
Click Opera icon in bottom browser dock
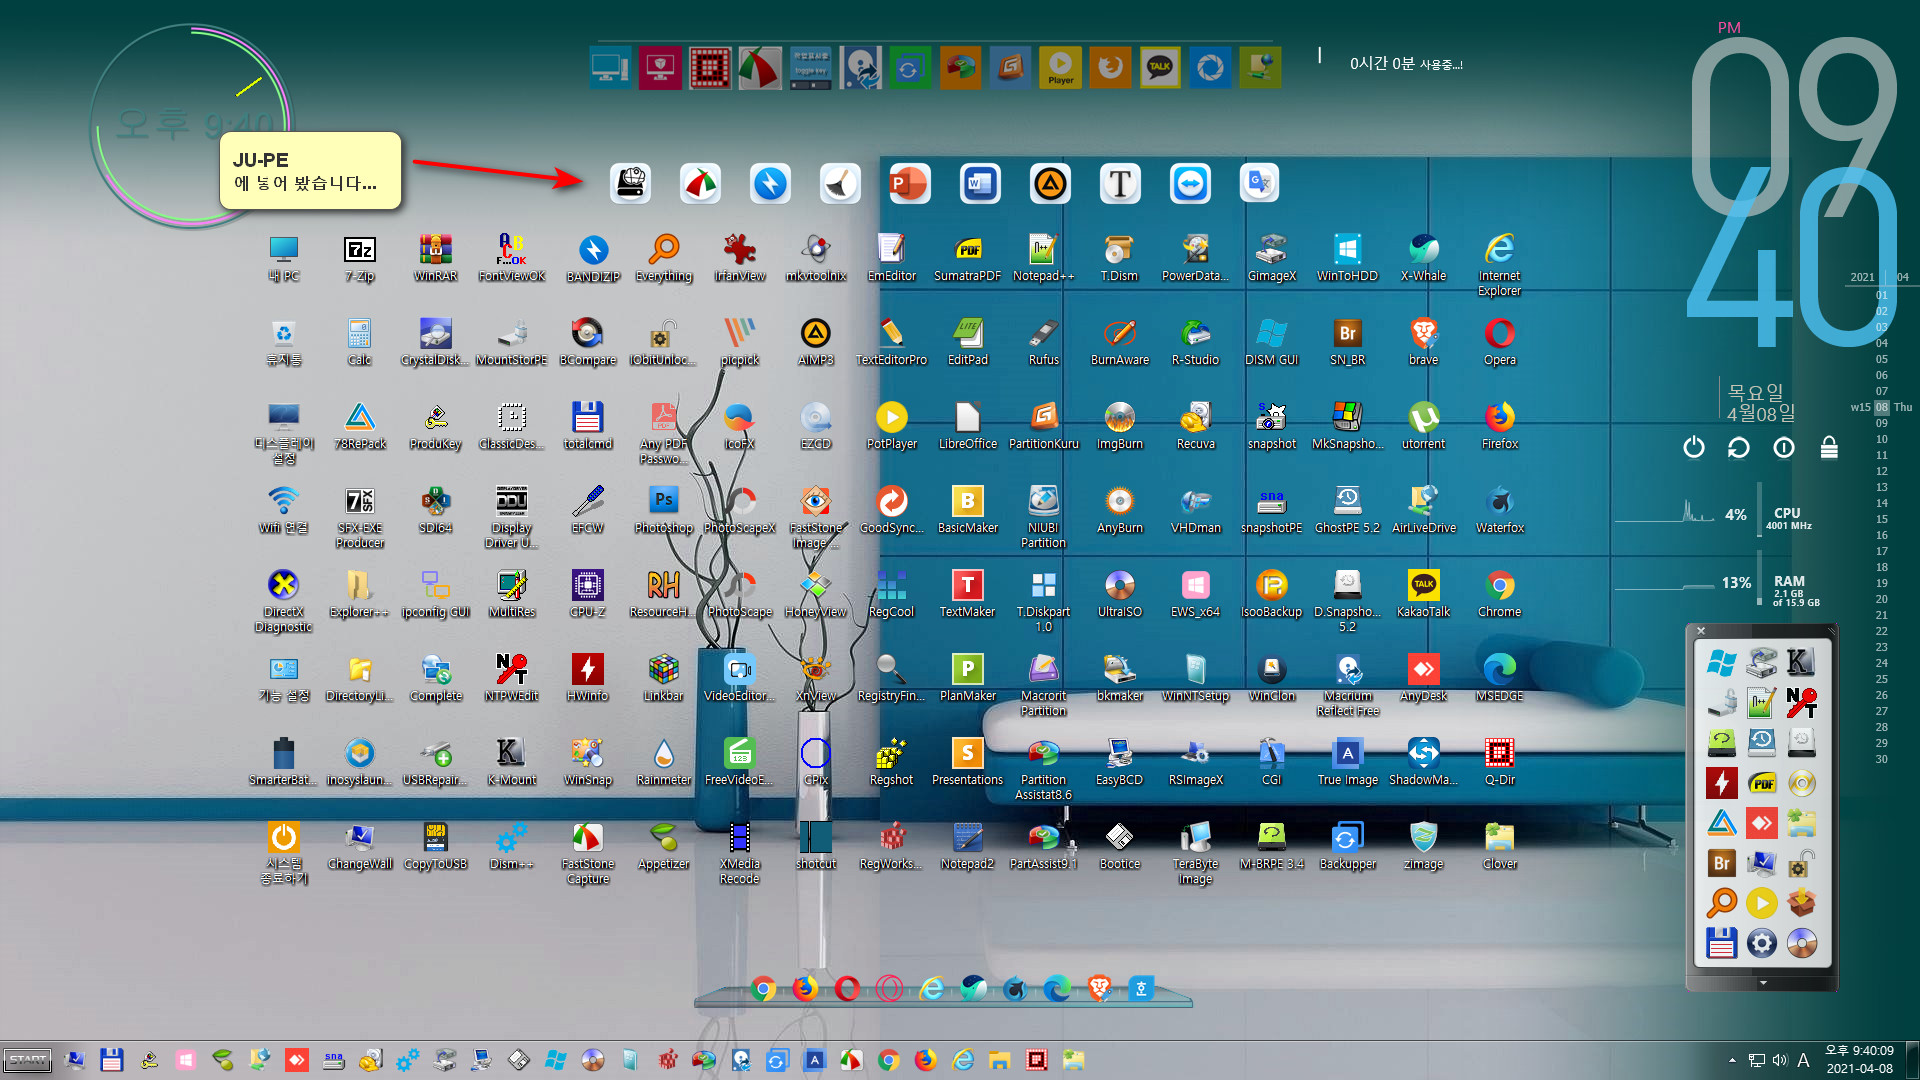tap(847, 989)
